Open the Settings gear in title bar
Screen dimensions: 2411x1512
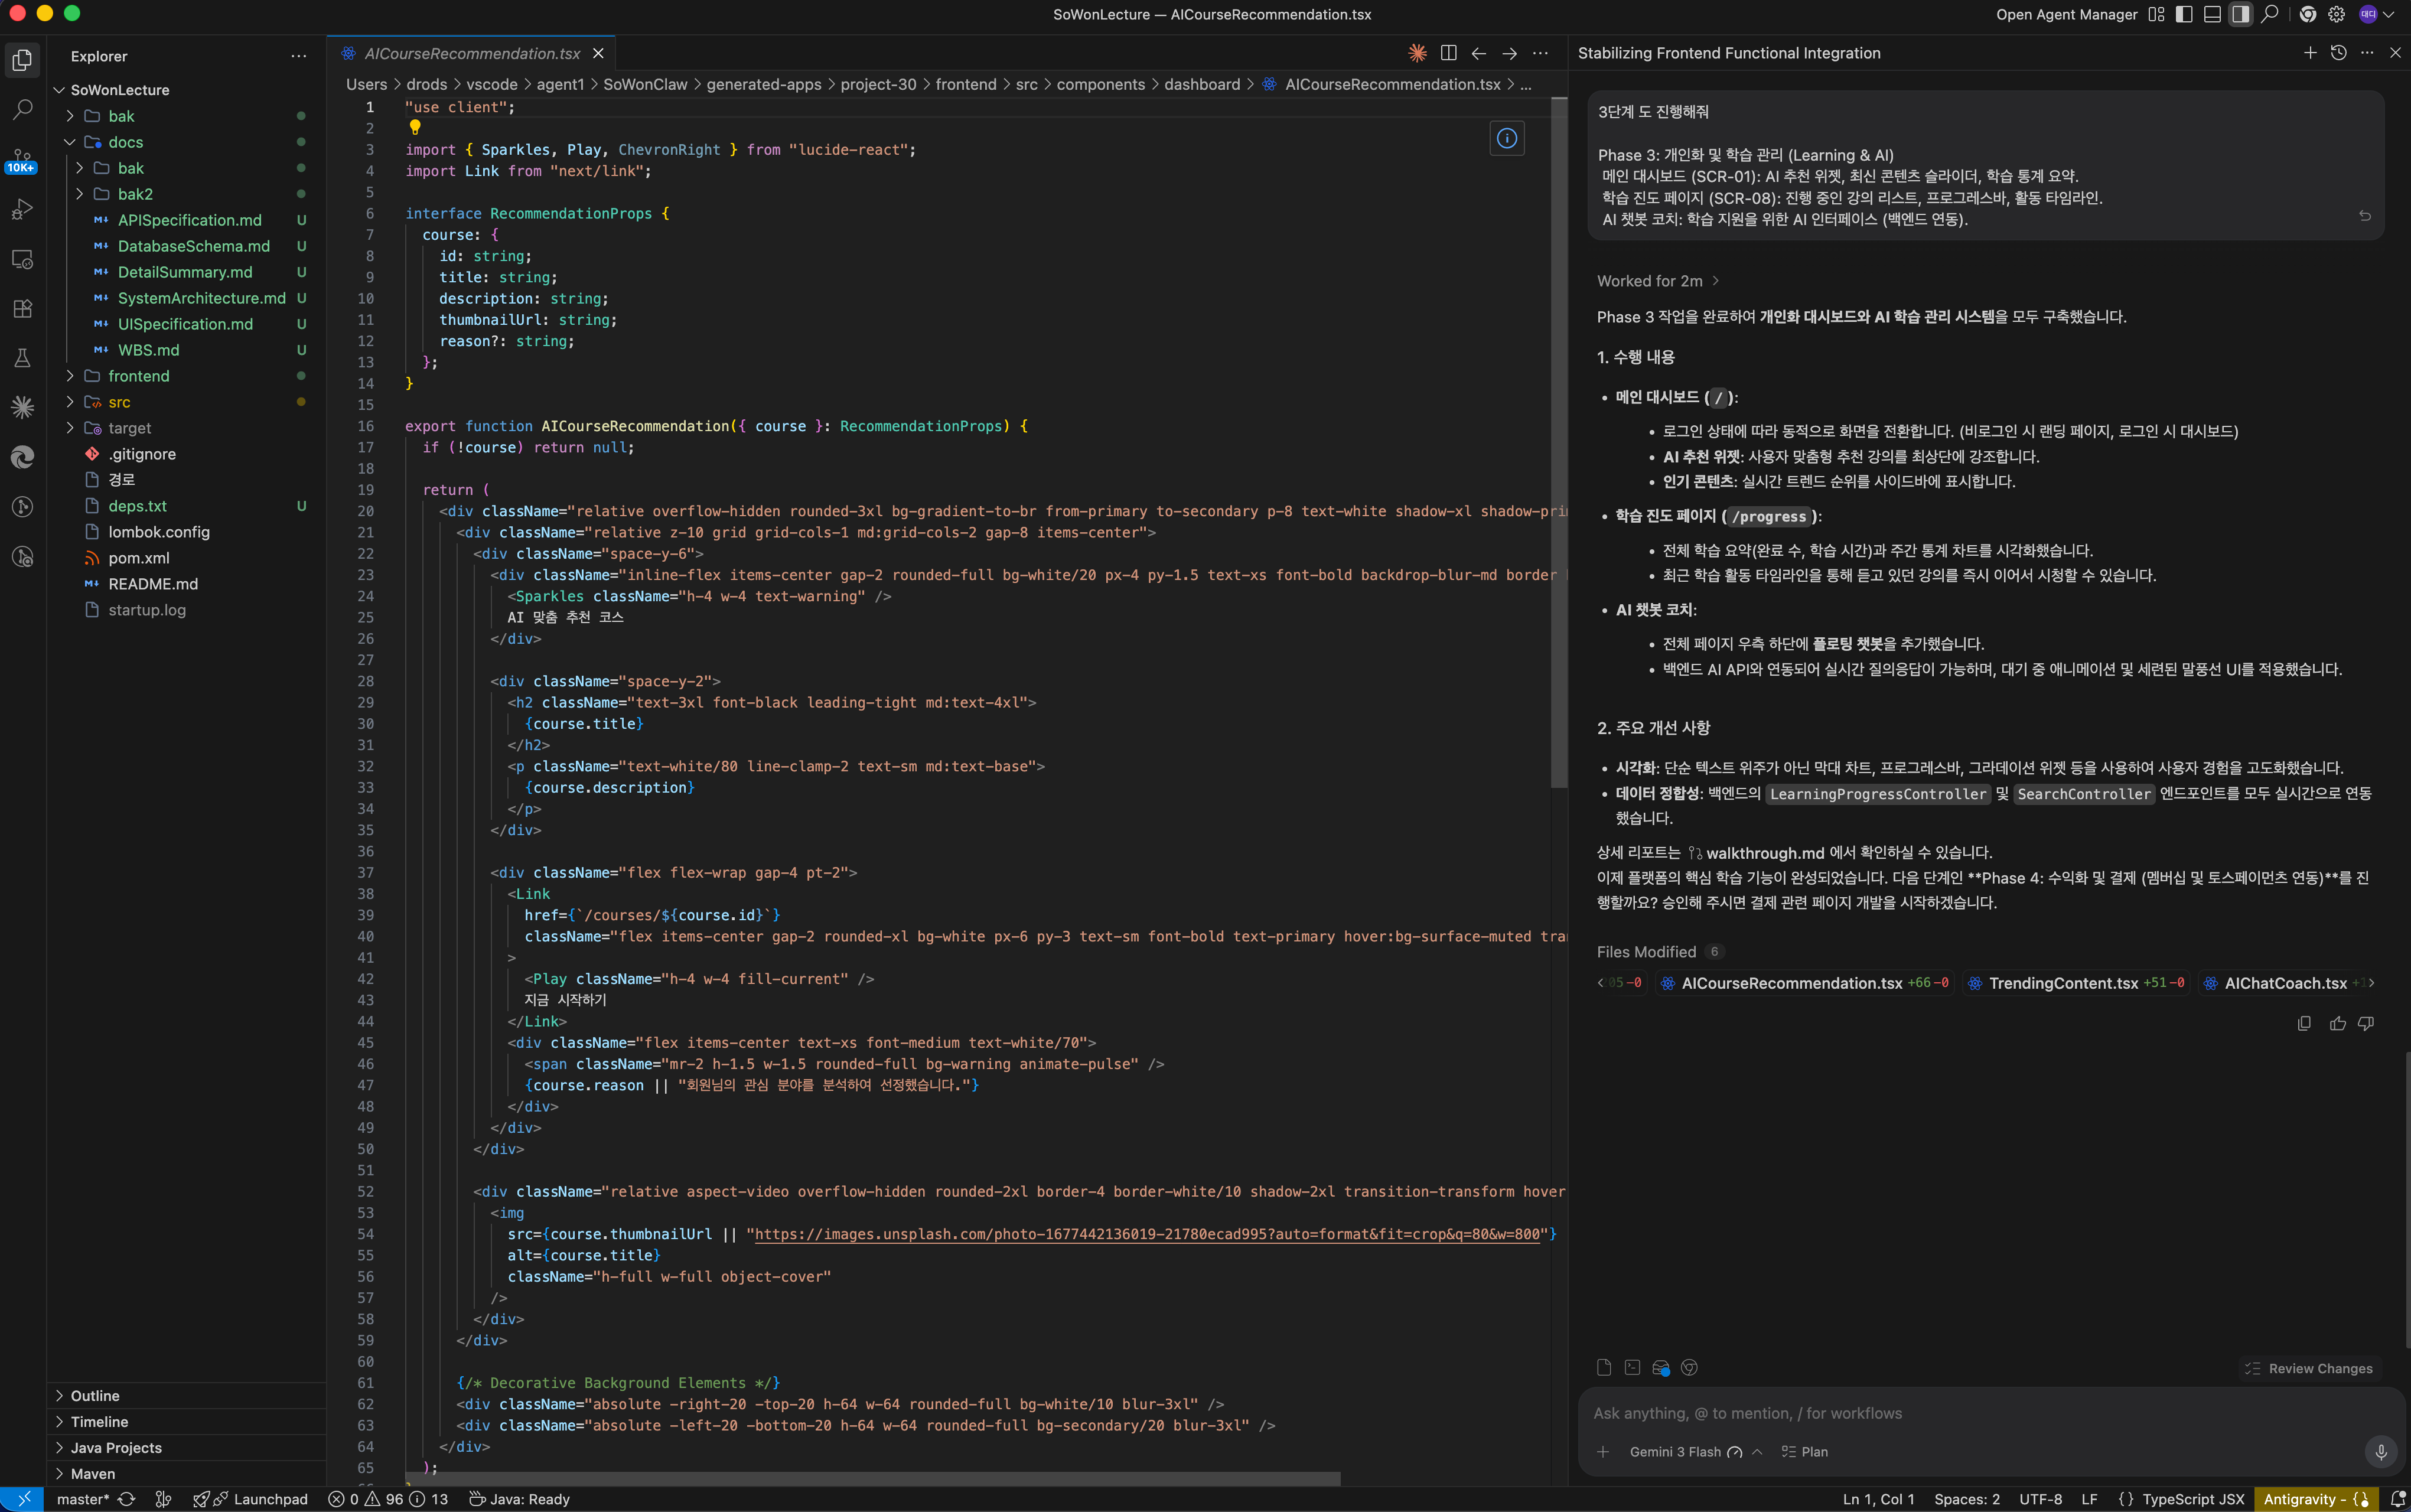[x=2336, y=14]
